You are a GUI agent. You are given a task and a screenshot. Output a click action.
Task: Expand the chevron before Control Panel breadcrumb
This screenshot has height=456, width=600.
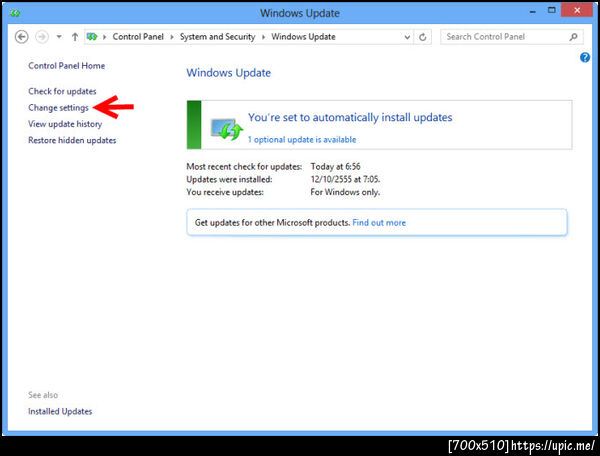tap(104, 37)
